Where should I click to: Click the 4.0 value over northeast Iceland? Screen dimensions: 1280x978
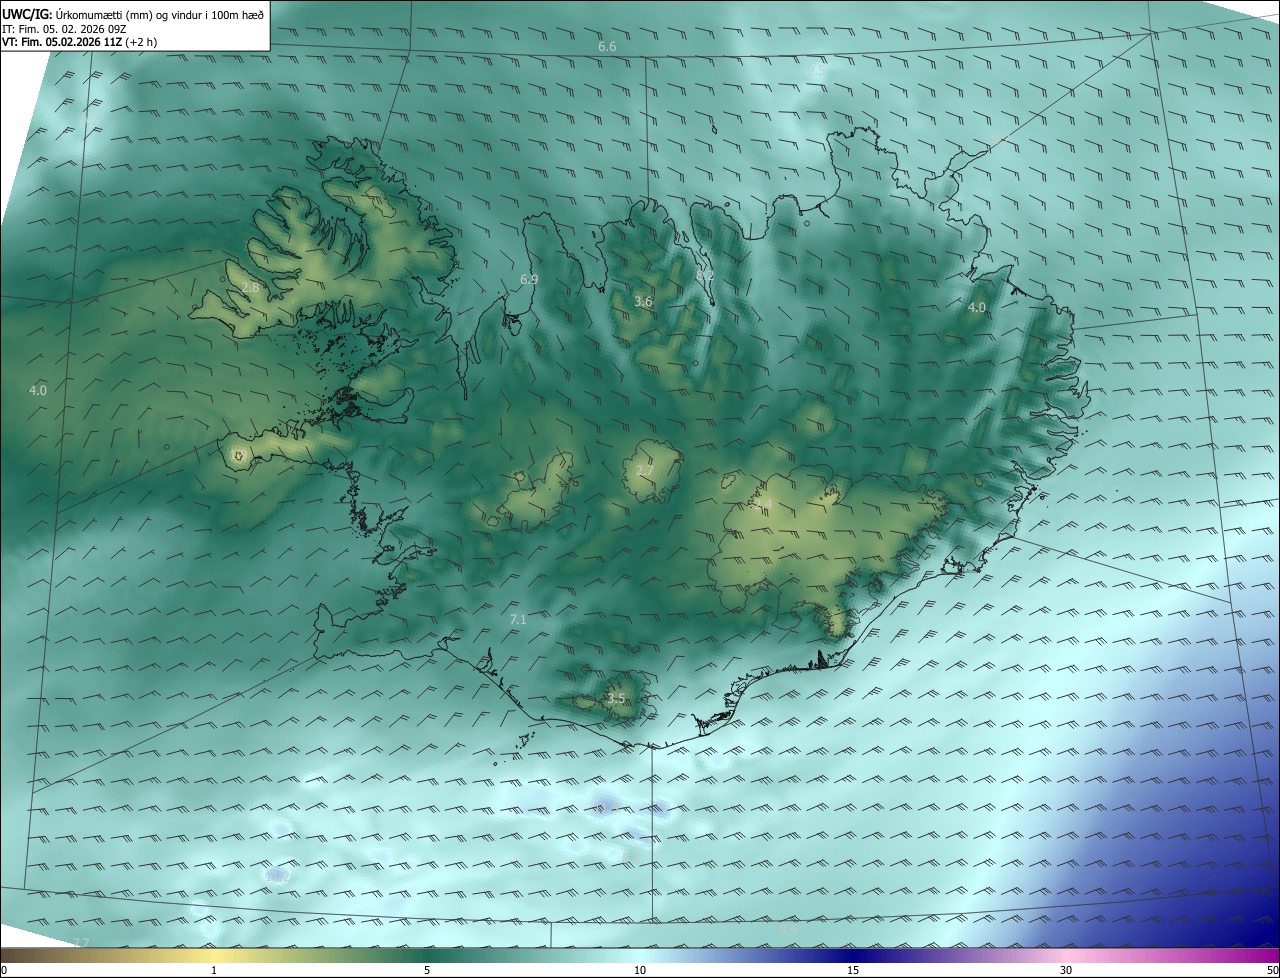click(977, 307)
